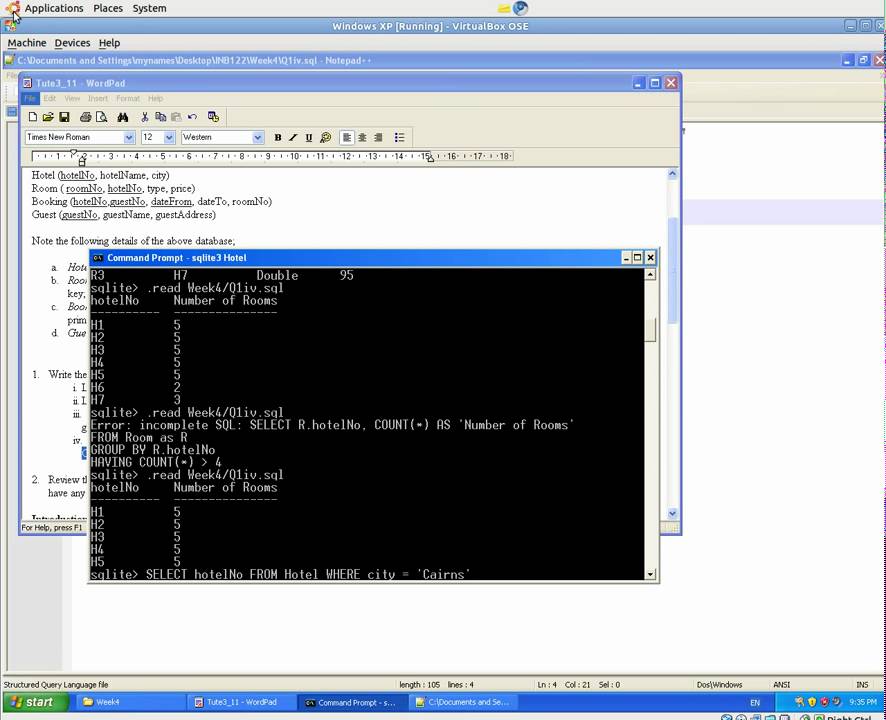Open Print Preview from the toolbar
The image size is (886, 720).
[101, 117]
